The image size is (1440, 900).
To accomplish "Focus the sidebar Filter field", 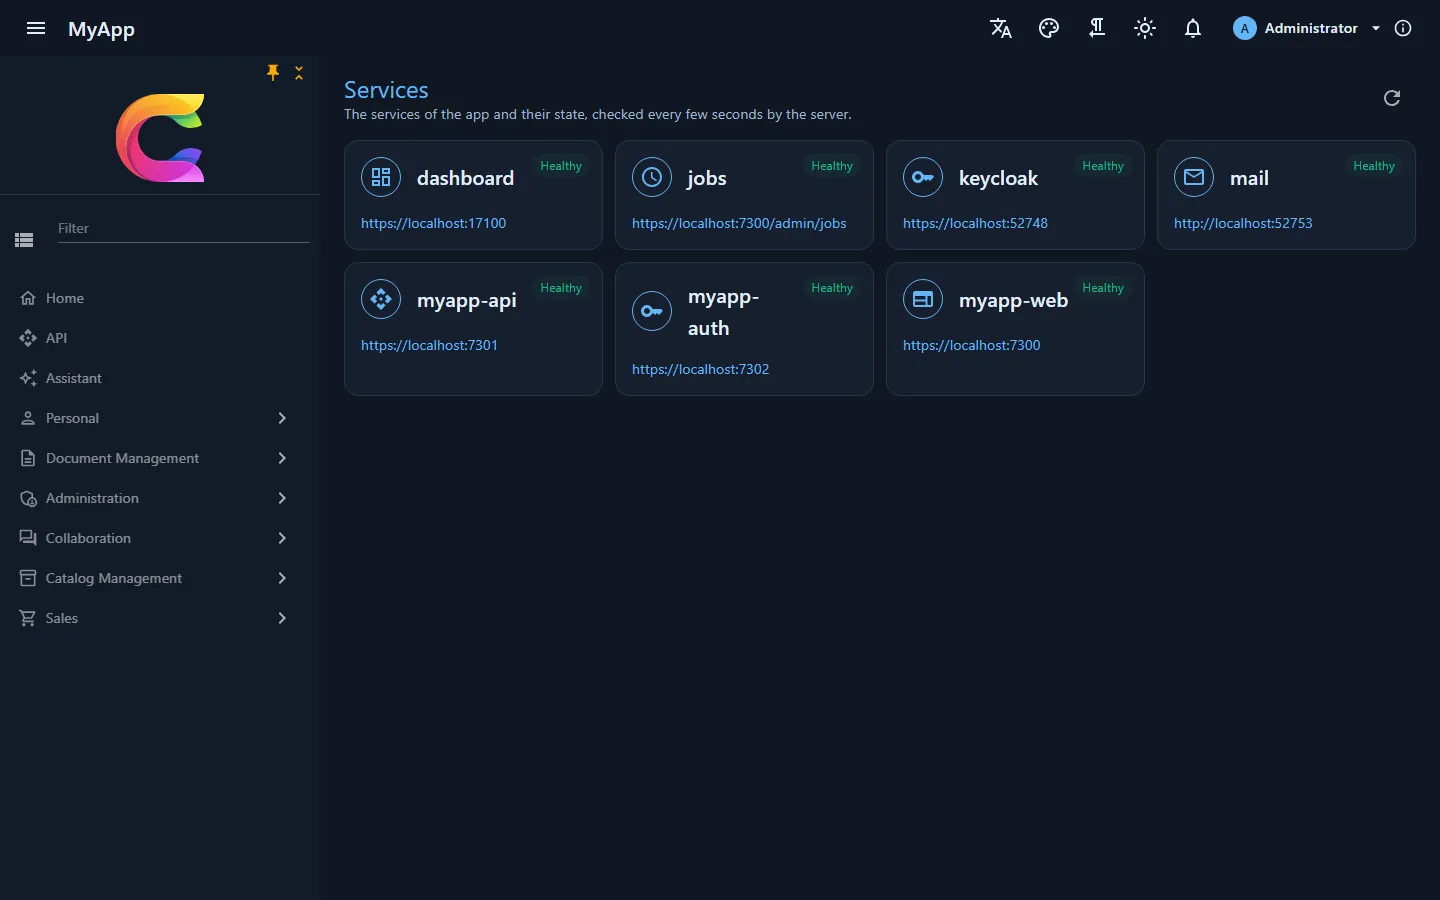I will point(184,229).
